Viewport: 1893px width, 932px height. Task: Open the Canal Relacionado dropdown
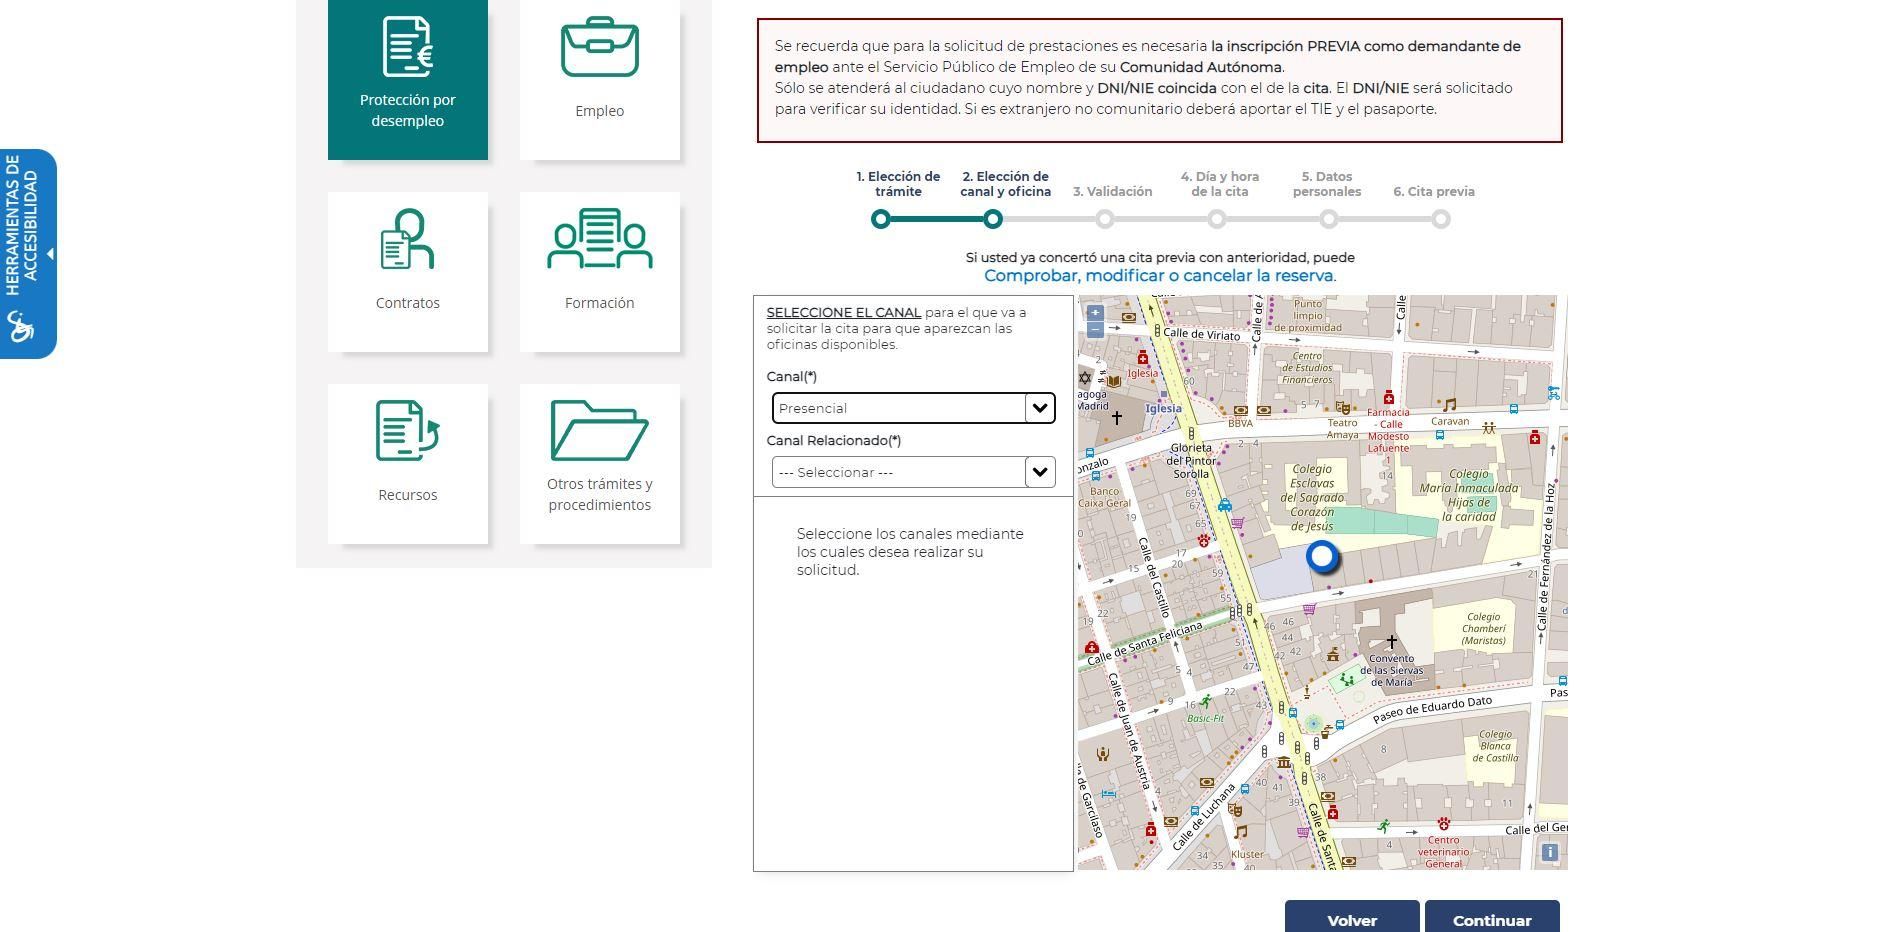913,472
